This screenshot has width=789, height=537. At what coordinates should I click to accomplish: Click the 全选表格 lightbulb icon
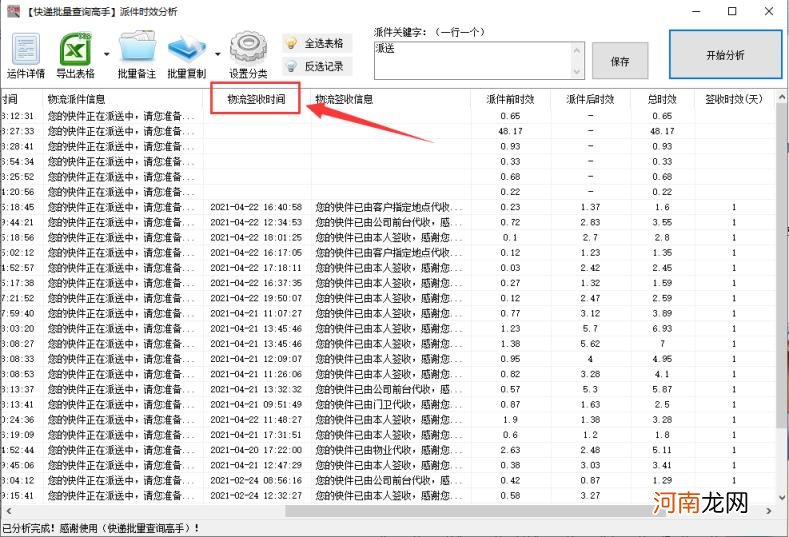point(291,43)
